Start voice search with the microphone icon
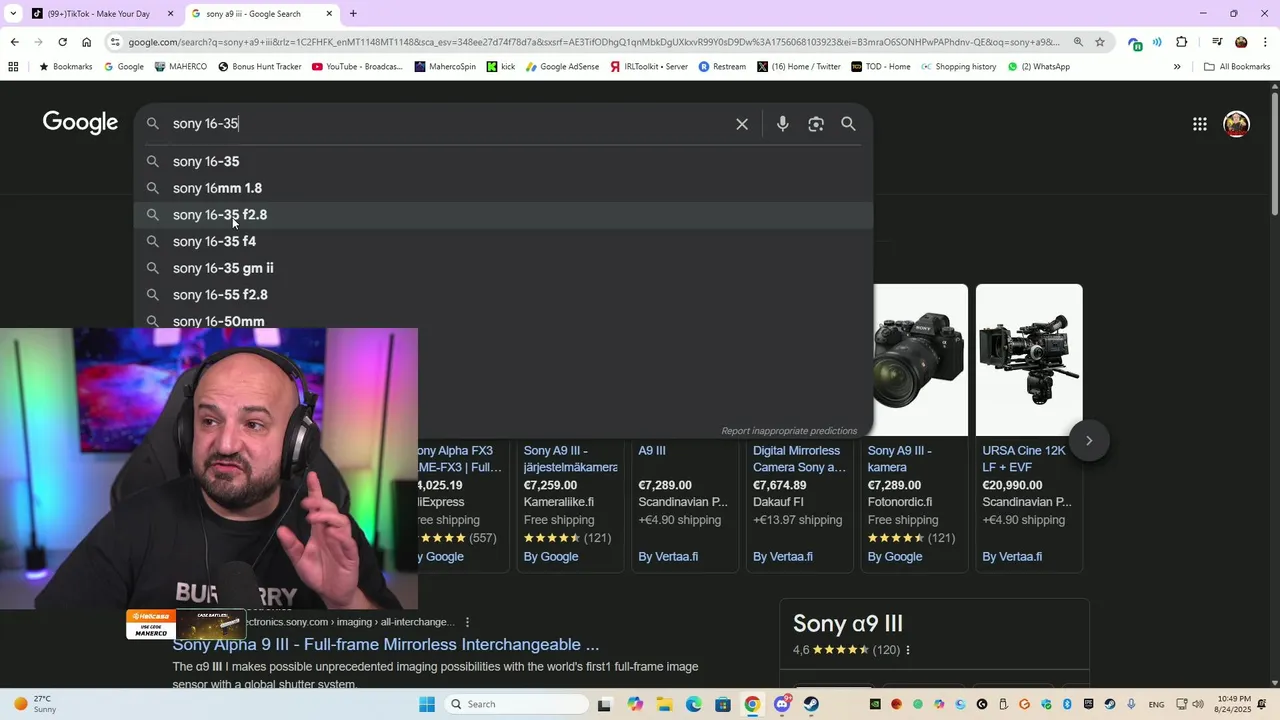Viewport: 1280px width, 720px height. (783, 124)
